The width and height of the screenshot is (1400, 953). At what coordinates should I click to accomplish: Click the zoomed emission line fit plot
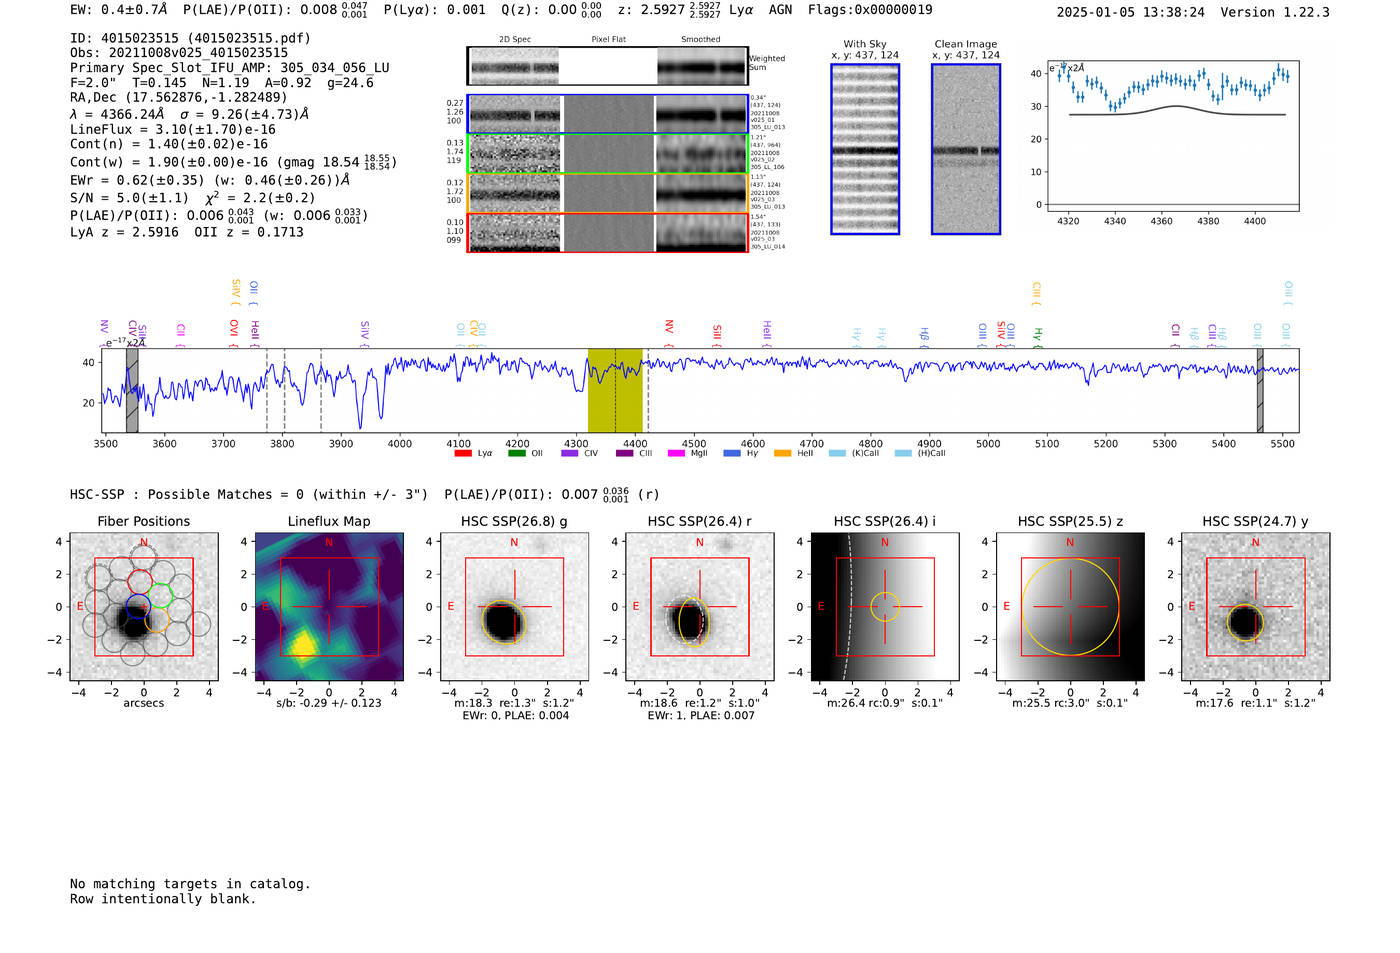pyautogui.click(x=1173, y=136)
